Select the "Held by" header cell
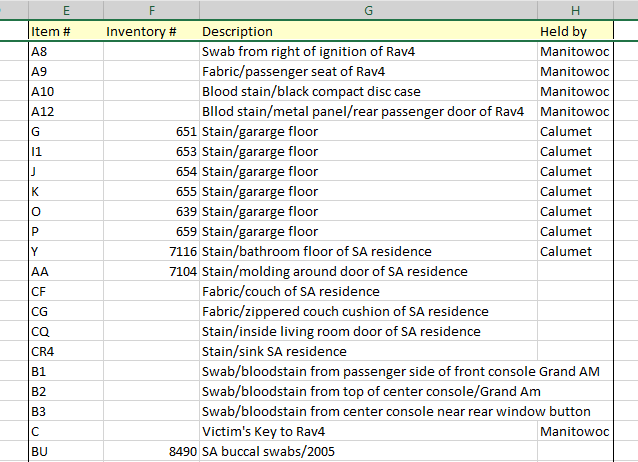 tap(575, 31)
